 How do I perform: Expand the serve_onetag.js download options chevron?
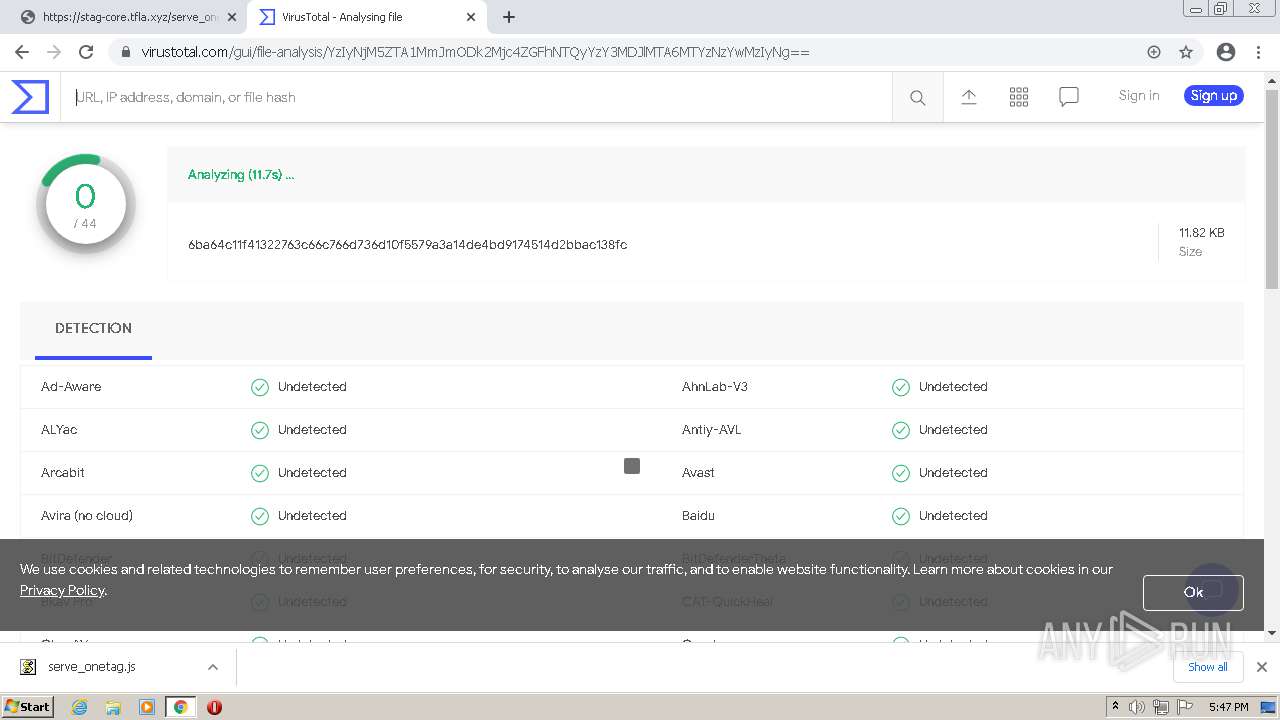(213, 667)
